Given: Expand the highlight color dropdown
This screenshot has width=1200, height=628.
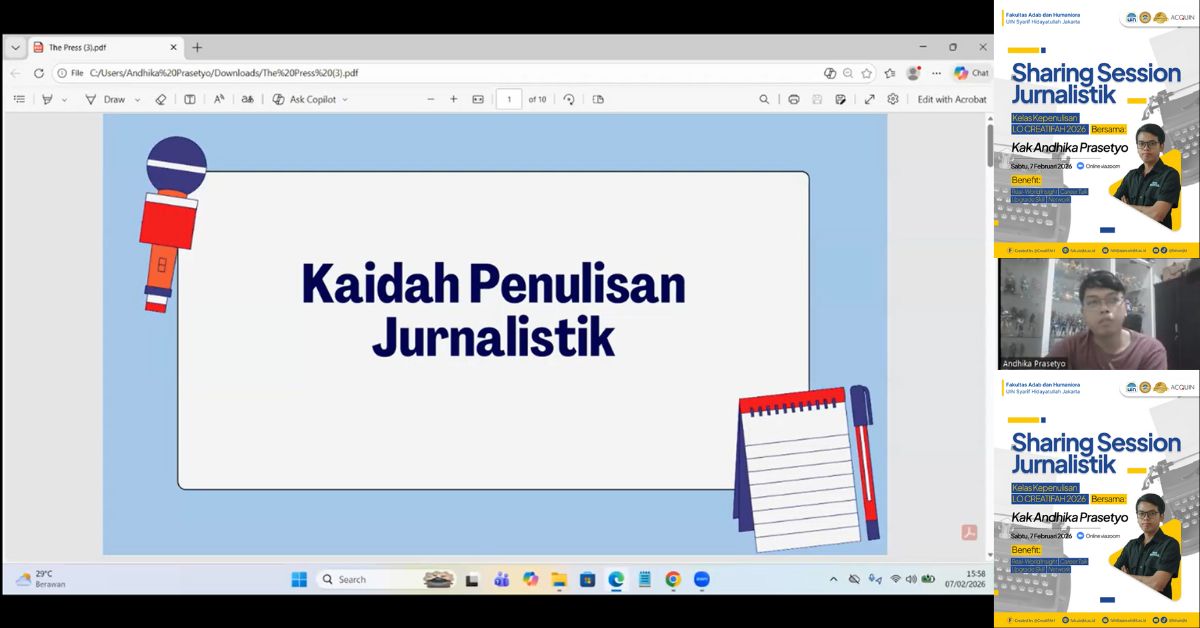Looking at the screenshot, I should click(x=63, y=99).
